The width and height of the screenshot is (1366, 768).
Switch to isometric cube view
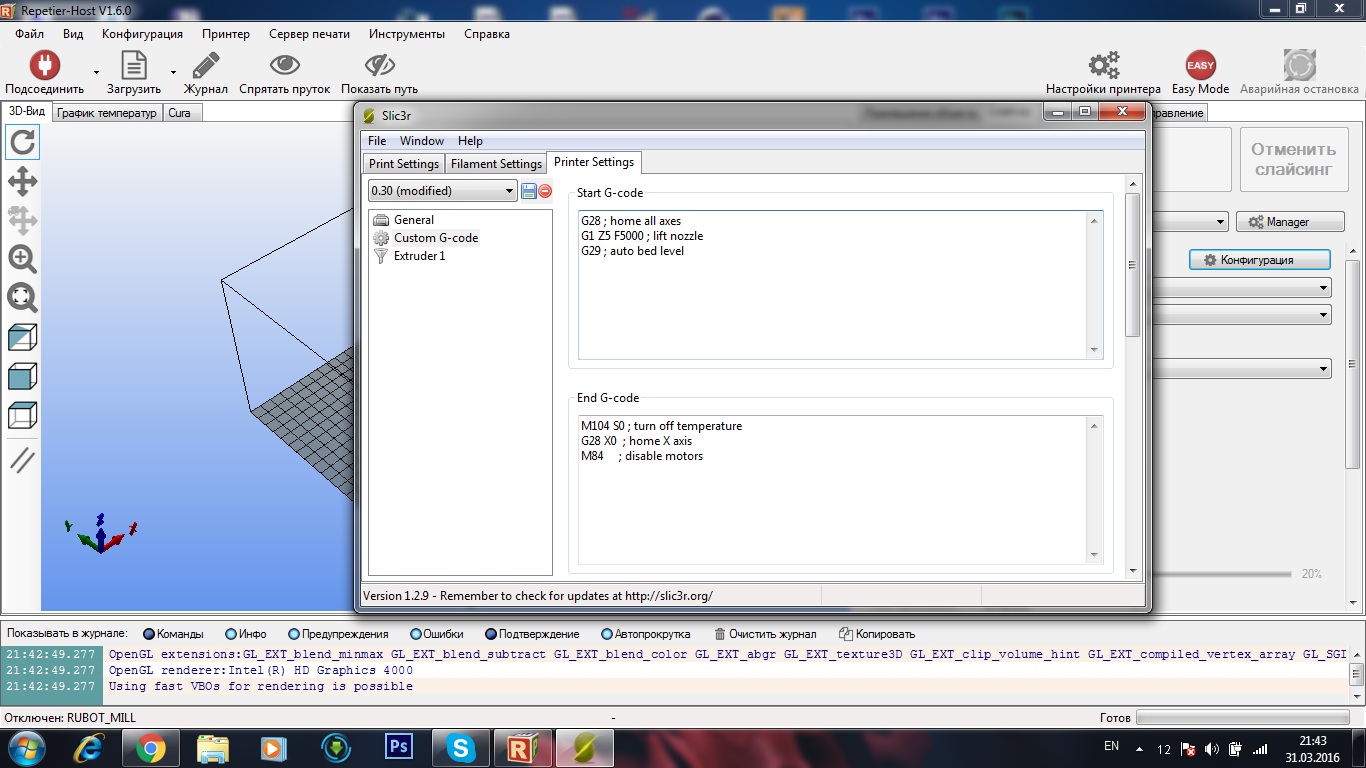tap(22, 337)
